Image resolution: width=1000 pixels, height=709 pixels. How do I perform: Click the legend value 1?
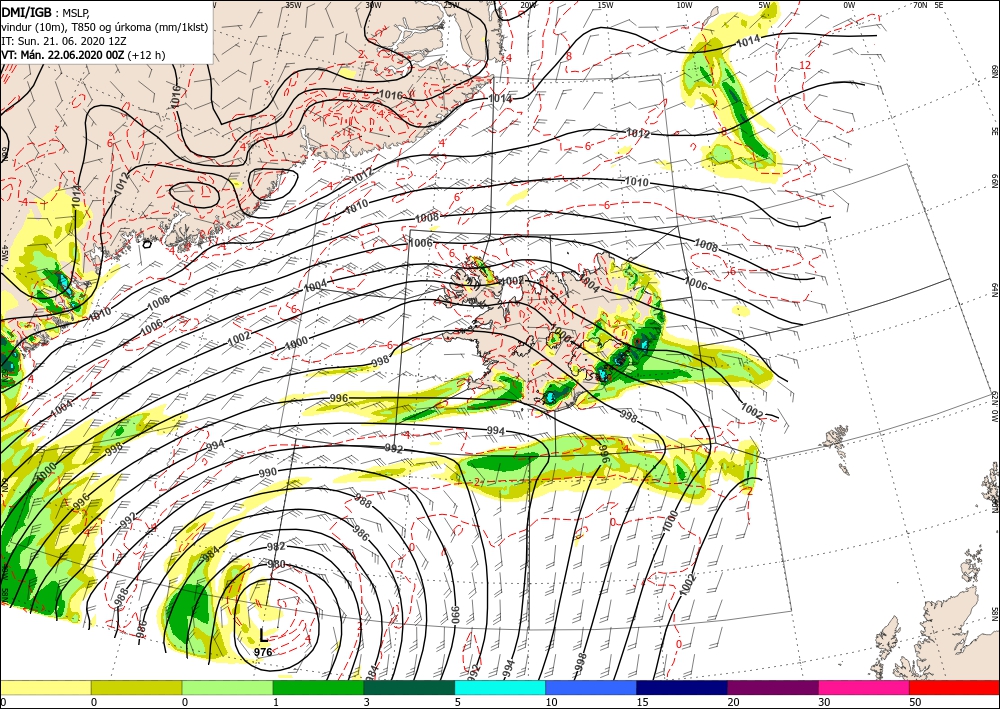point(276,702)
